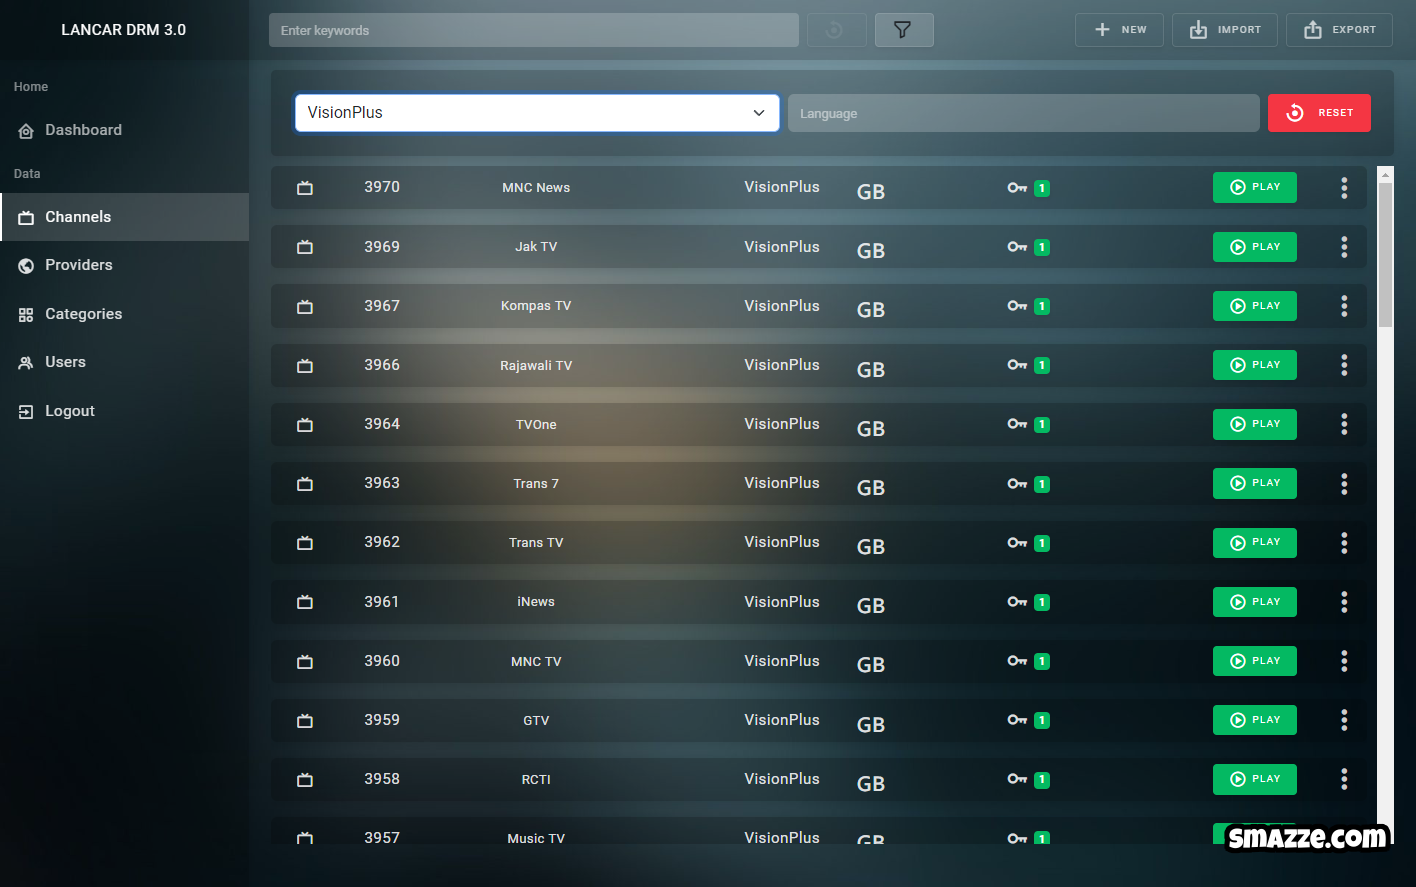Image resolution: width=1416 pixels, height=887 pixels.
Task: Open more options for Rajawali TV
Action: point(1344,365)
